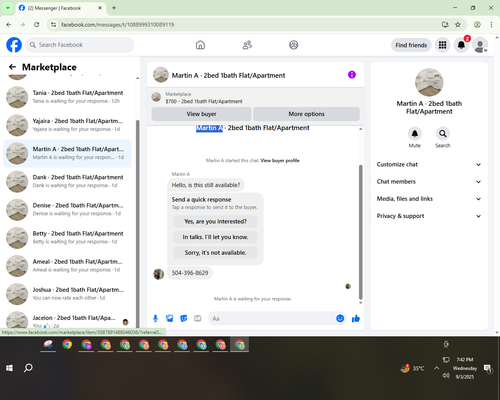Click the large conversation avatar in right panel
Image resolution: width=500 pixels, height=400 pixels.
pos(429,82)
